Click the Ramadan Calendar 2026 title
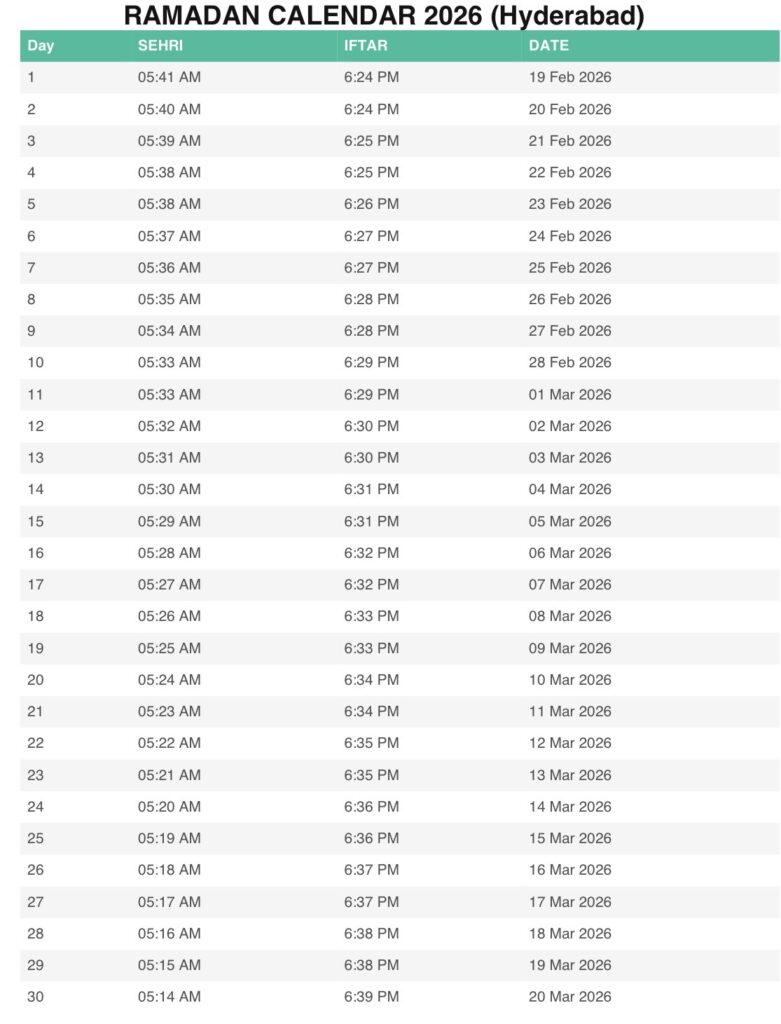Viewport: 781px width, 1024px height. click(x=384, y=16)
